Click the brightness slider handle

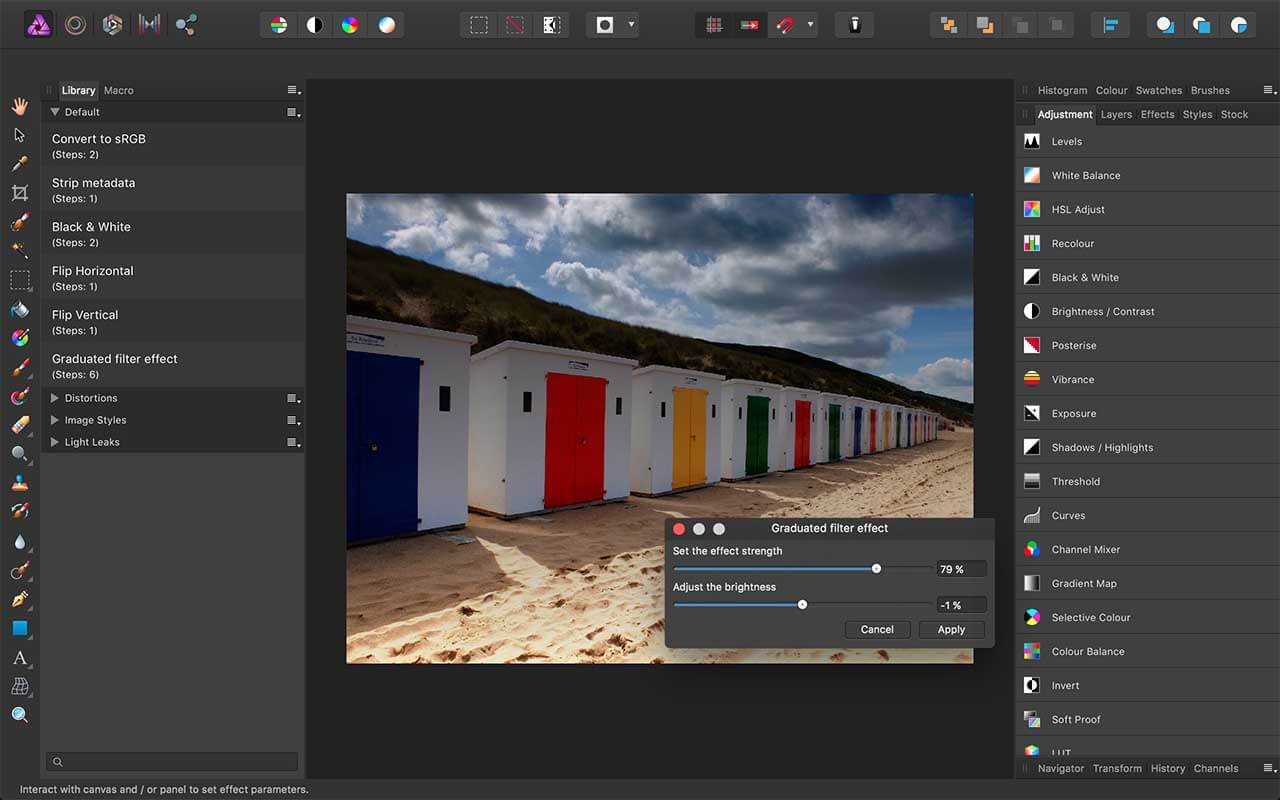click(802, 604)
